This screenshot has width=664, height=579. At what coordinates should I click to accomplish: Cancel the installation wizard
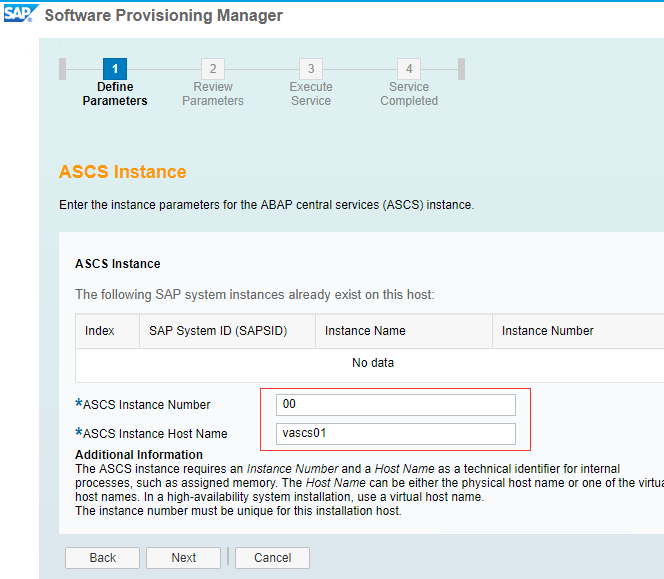[x=272, y=558]
